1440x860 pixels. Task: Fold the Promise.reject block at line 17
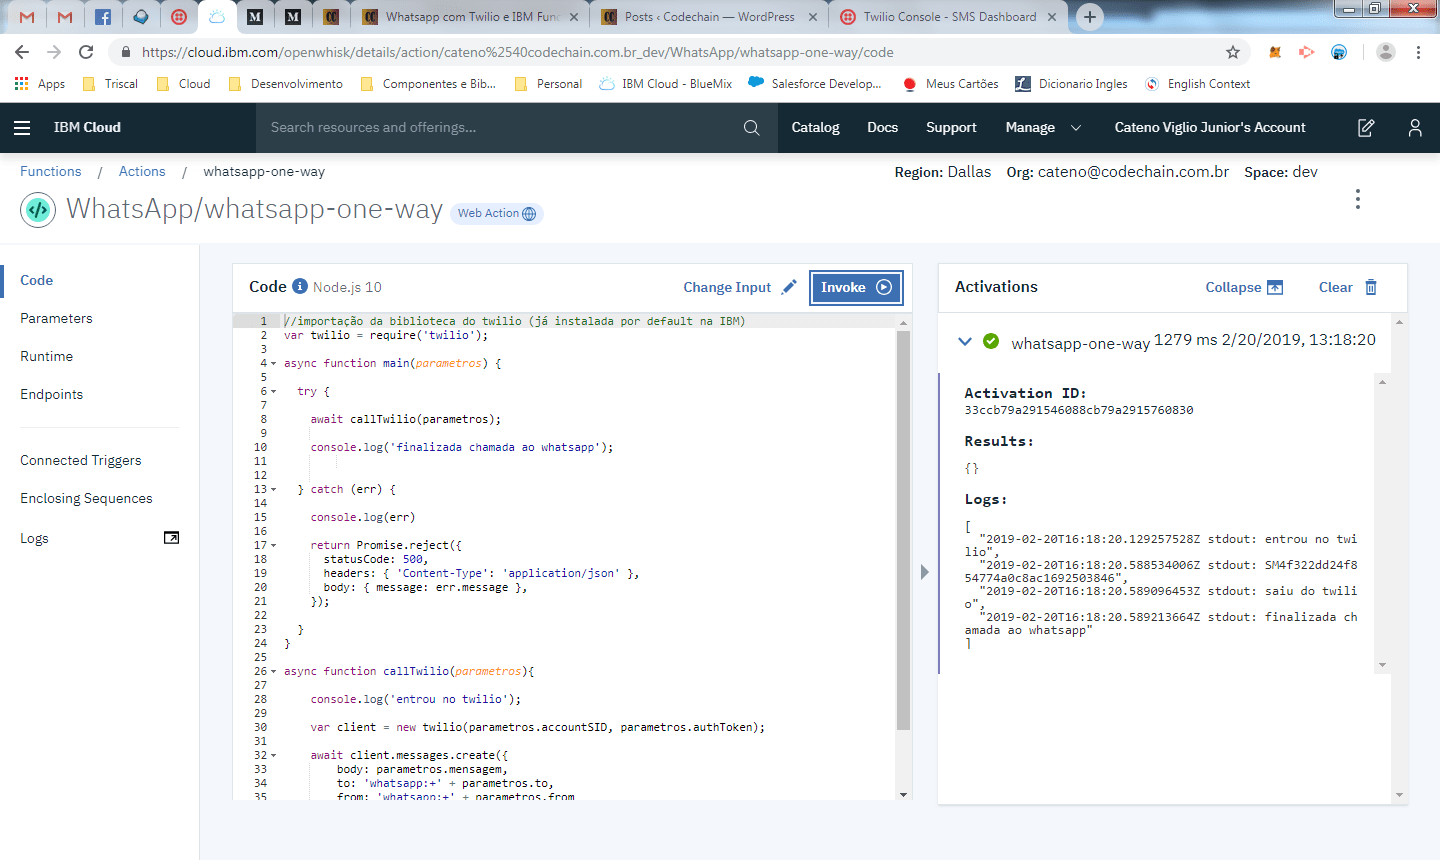tap(274, 545)
